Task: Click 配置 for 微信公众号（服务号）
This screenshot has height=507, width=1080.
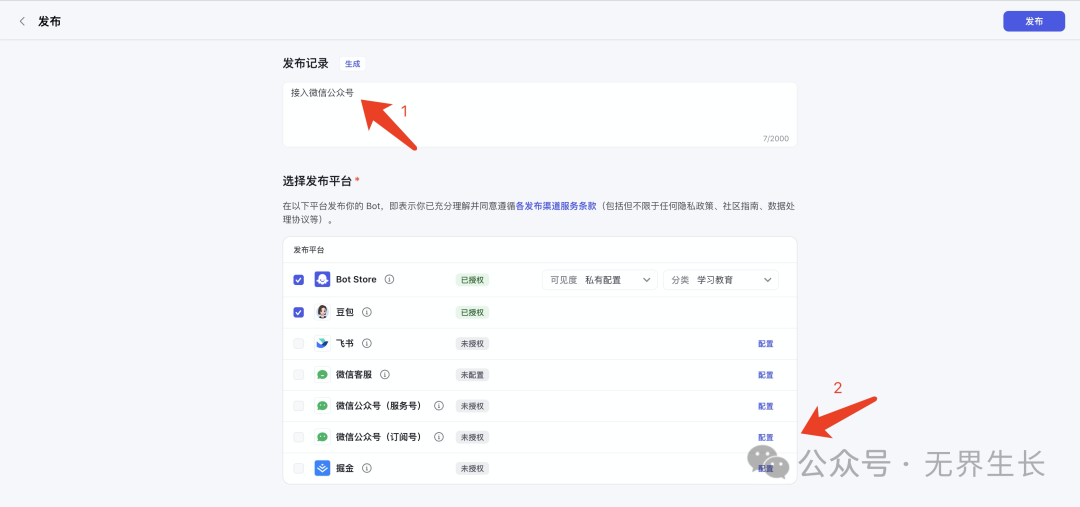Action: 766,406
